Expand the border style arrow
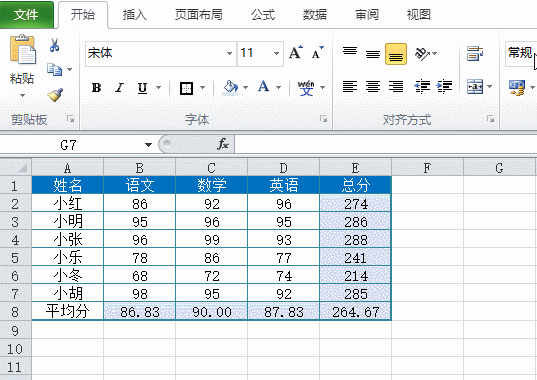Image resolution: width=537 pixels, height=380 pixels. (x=202, y=88)
